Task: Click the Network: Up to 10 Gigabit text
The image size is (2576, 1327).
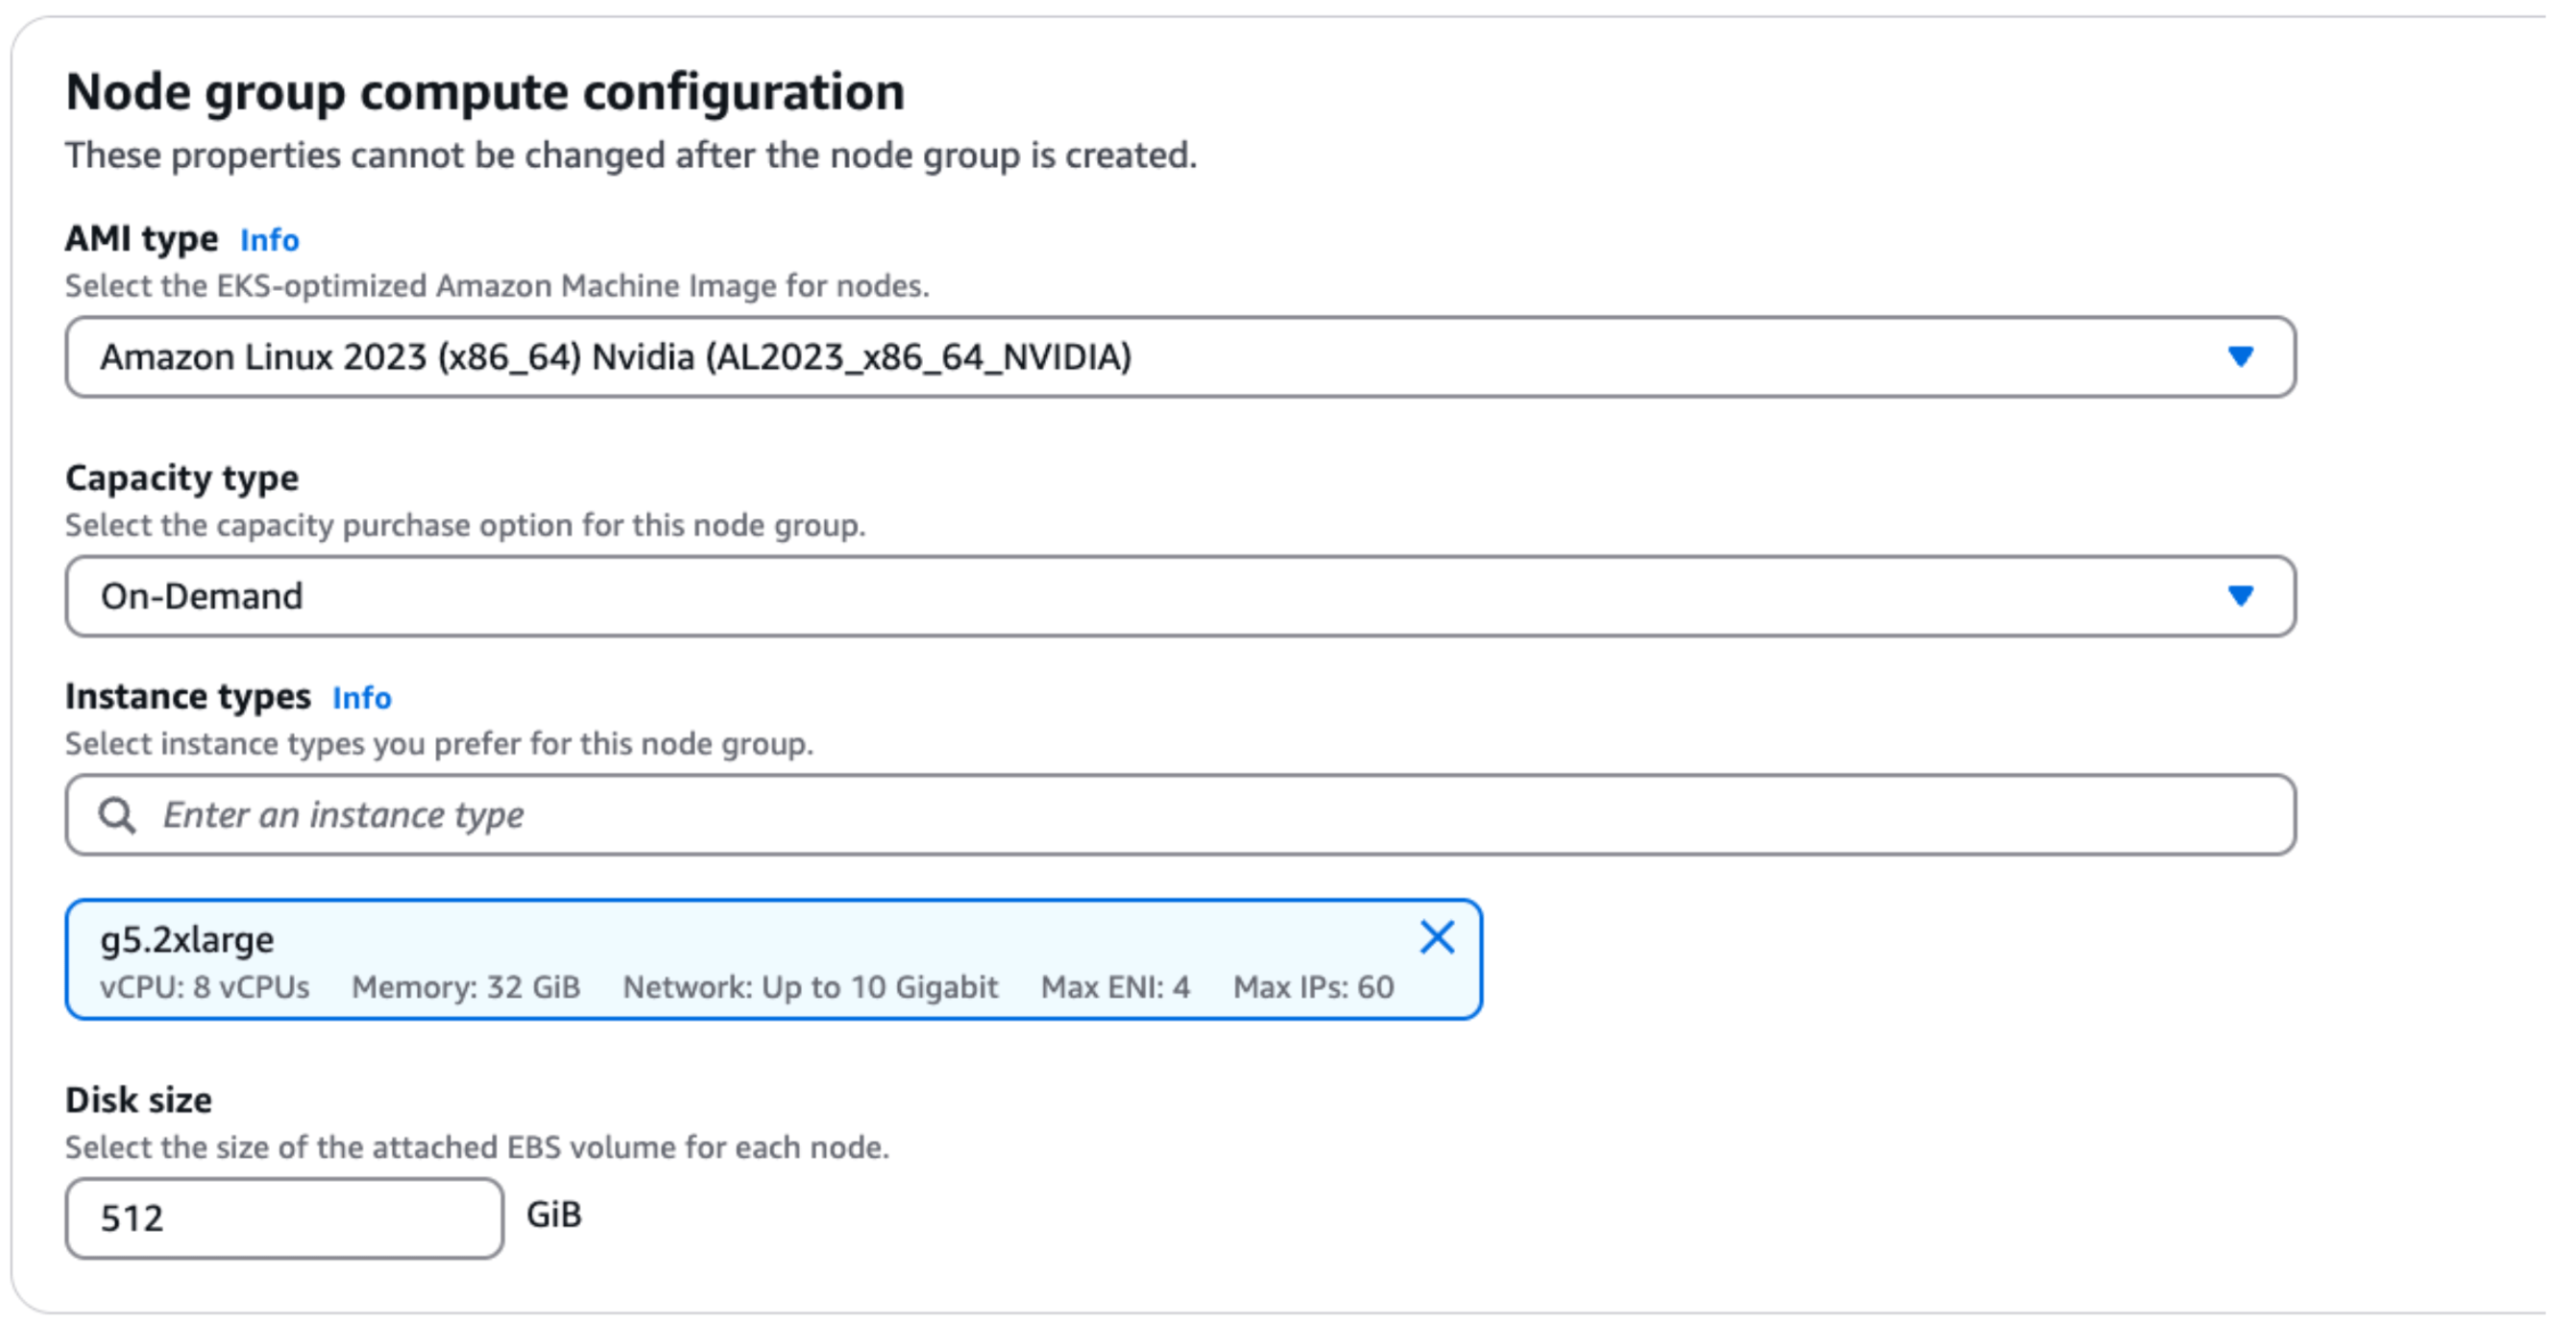Action: pyautogui.click(x=810, y=987)
